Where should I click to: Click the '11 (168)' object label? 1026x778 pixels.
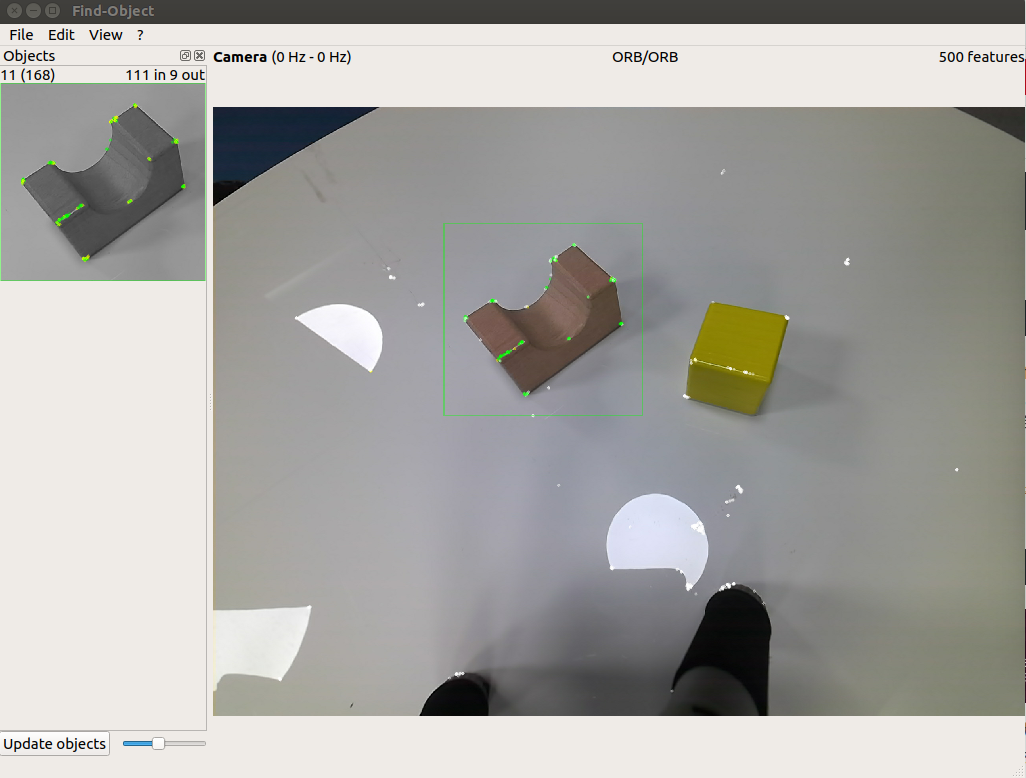28,75
